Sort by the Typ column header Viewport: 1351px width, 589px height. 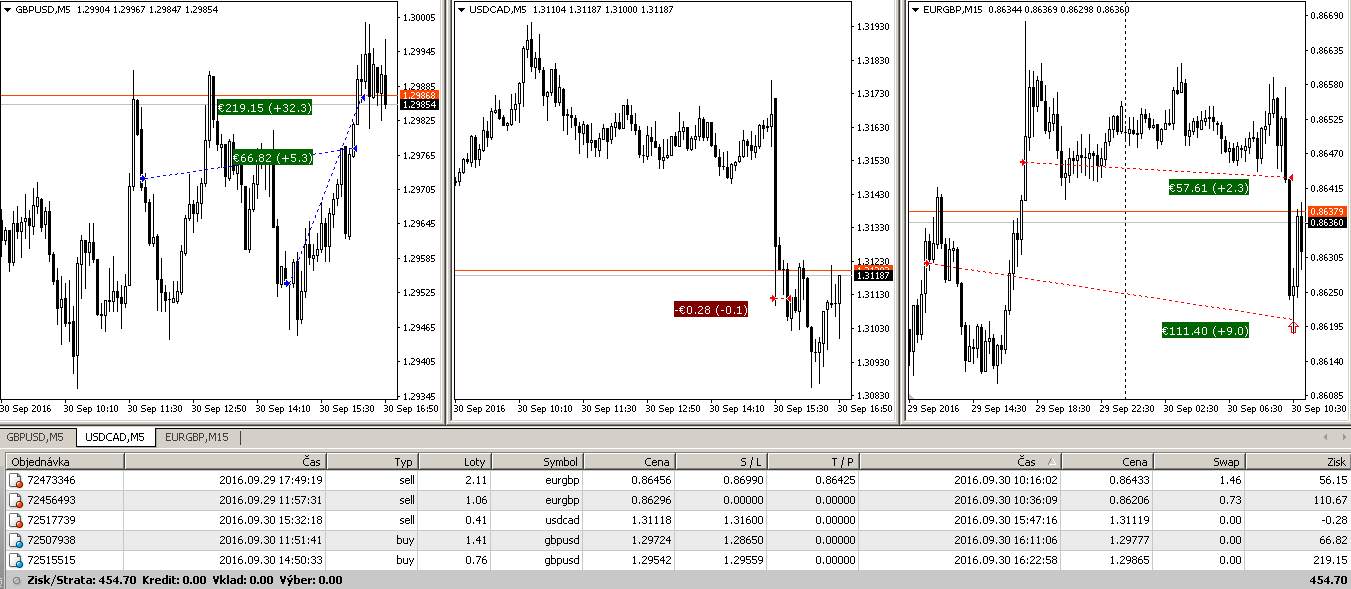372,461
